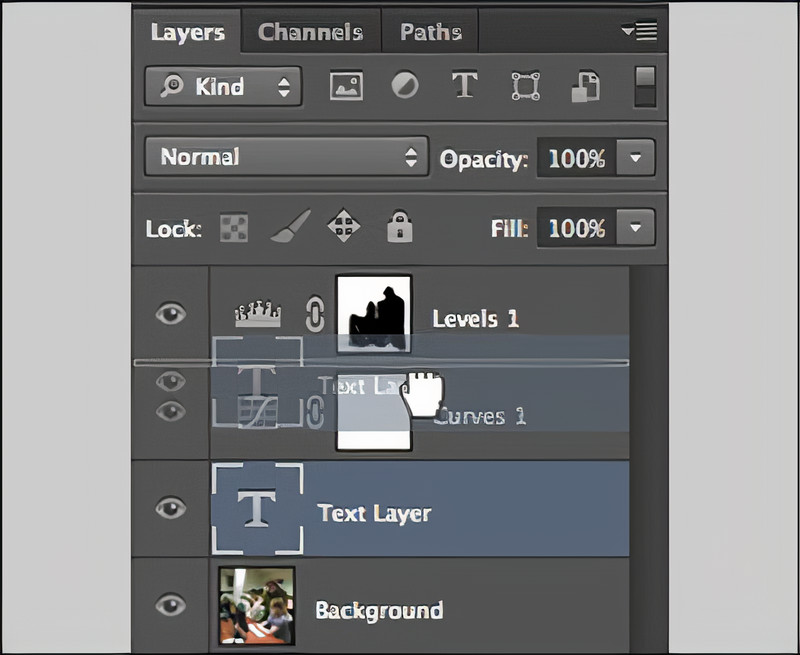Open the Kind filter dropdown
The height and width of the screenshot is (655, 800).
pos(222,87)
